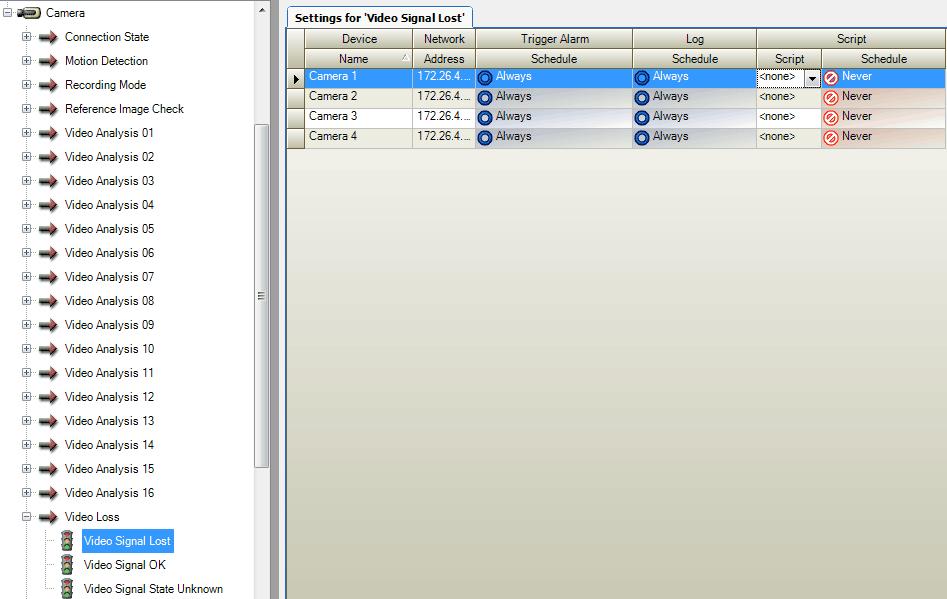Click the arrow icon beside Video Analysis 16
This screenshot has width=947, height=599.
tap(48, 493)
